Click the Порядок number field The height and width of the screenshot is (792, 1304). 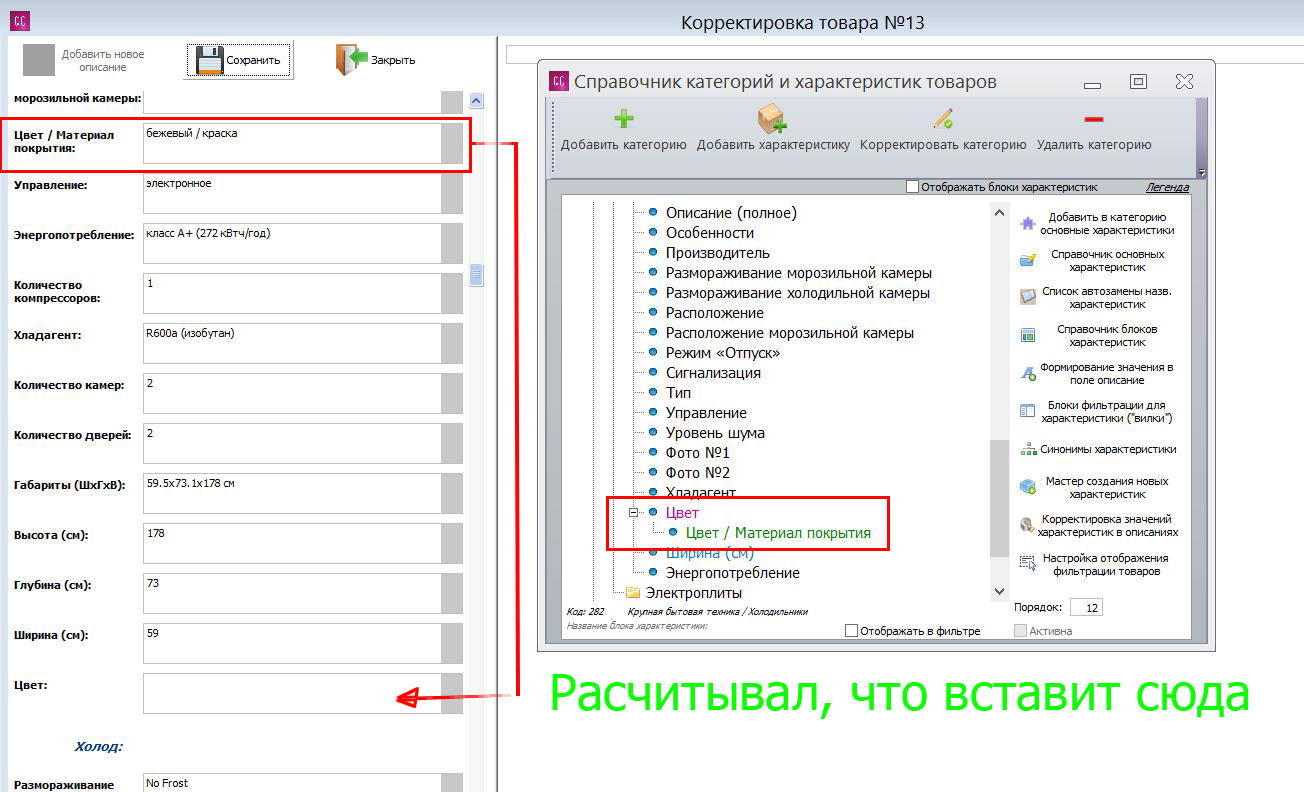[1086, 607]
